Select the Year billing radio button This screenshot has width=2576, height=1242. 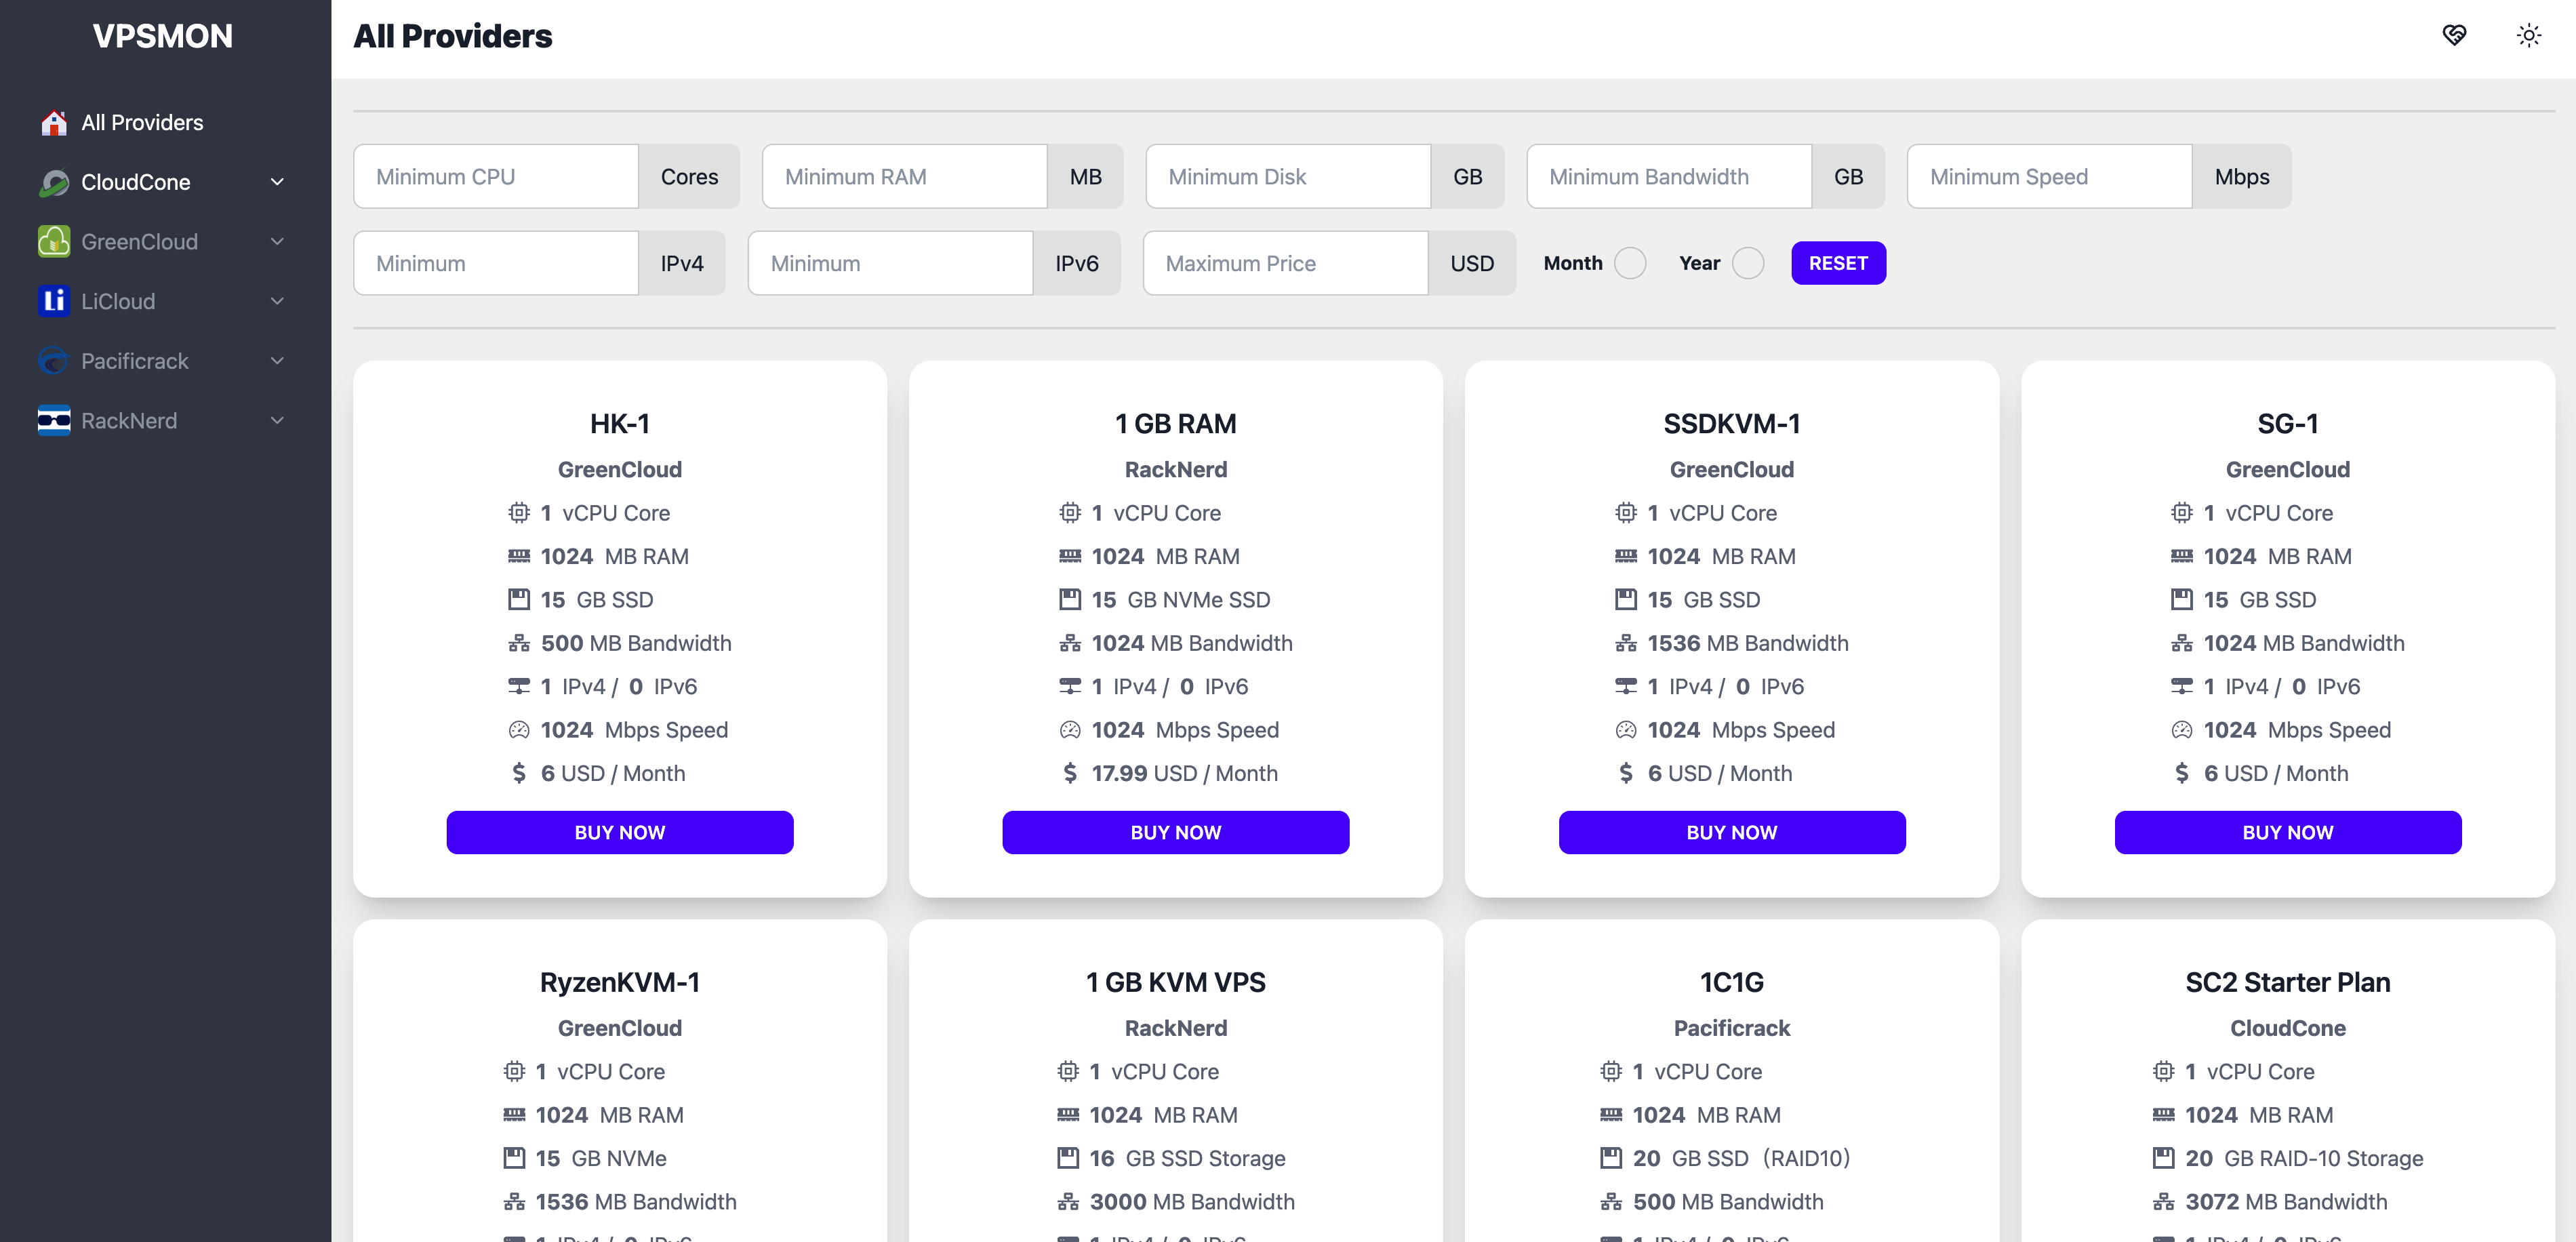(x=1748, y=263)
